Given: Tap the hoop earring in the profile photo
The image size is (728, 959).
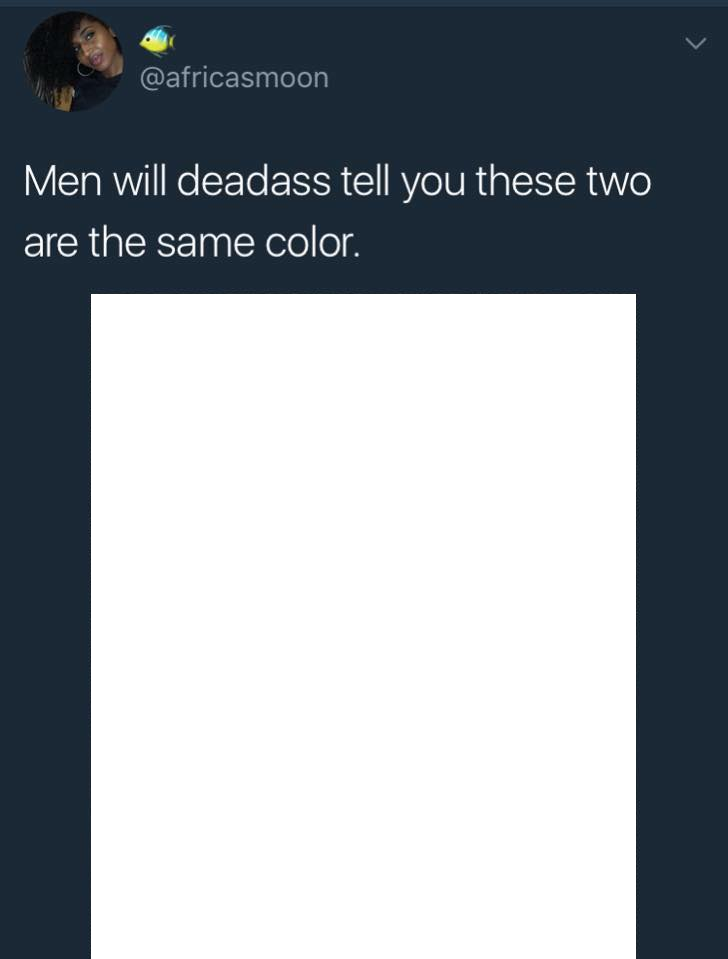Looking at the screenshot, I should (x=86, y=67).
